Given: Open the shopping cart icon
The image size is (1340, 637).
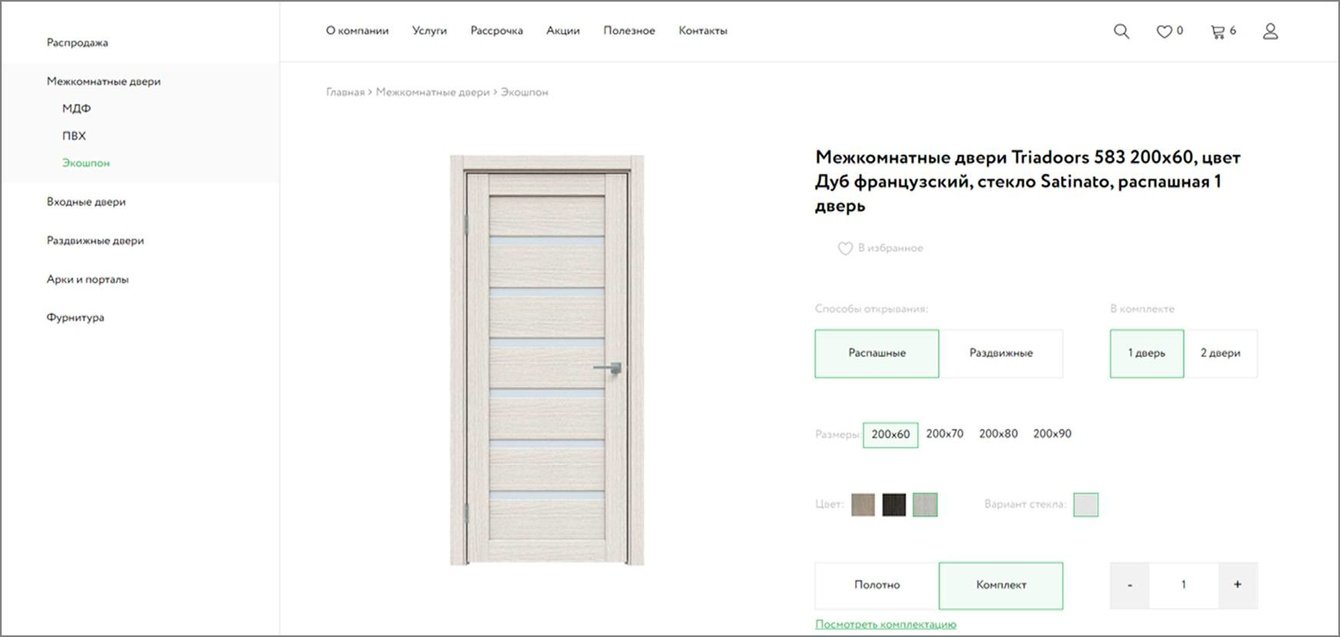Looking at the screenshot, I should (1217, 31).
